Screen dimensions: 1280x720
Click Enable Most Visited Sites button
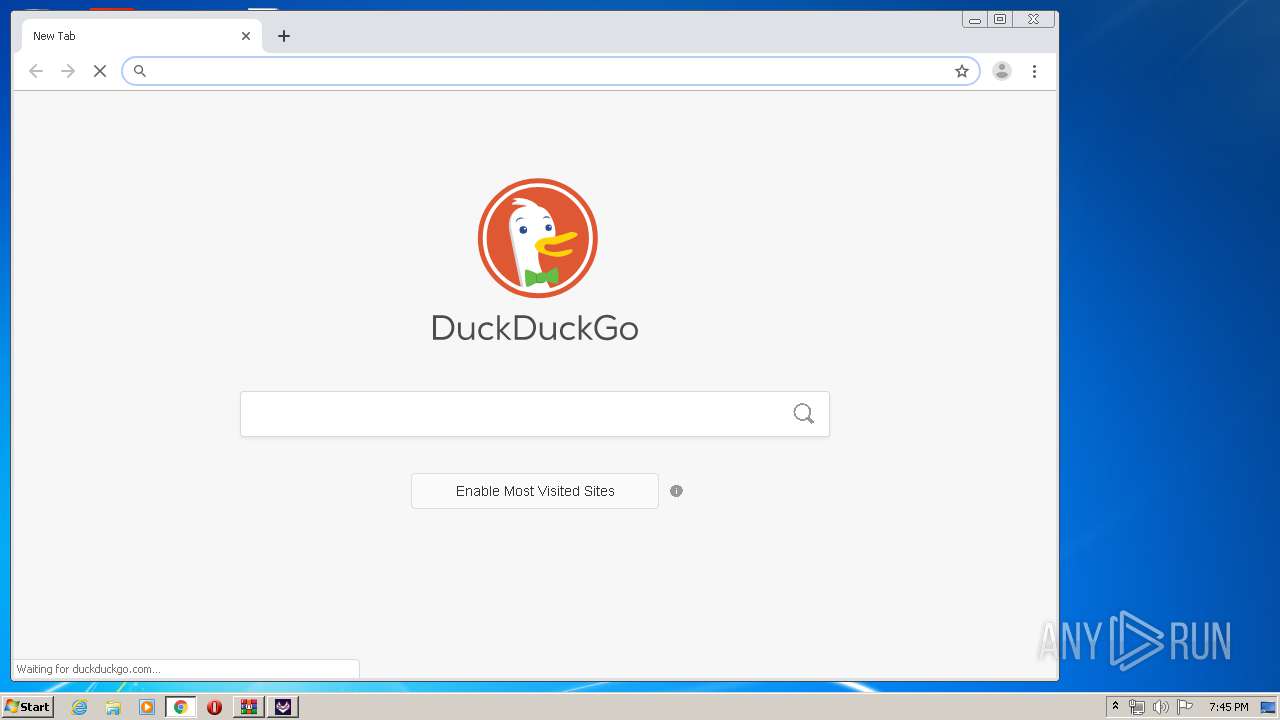[x=535, y=491]
